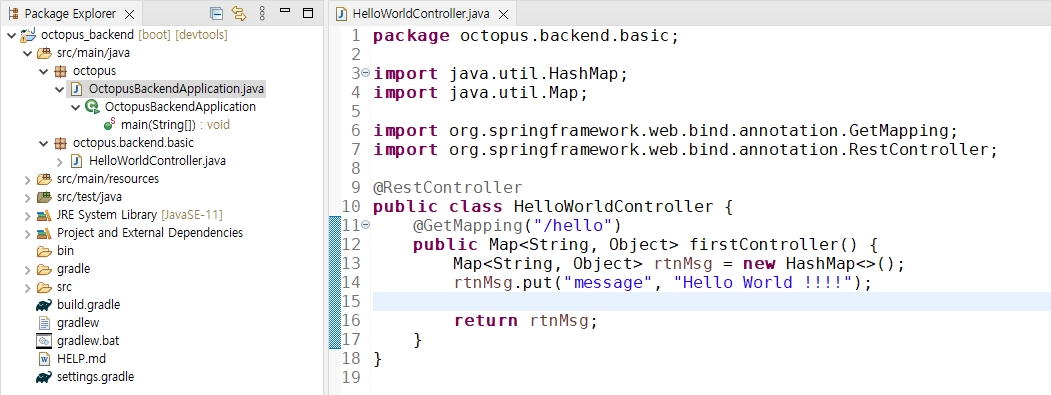Expand JRE System Library node
The image size is (1051, 395).
27,215
